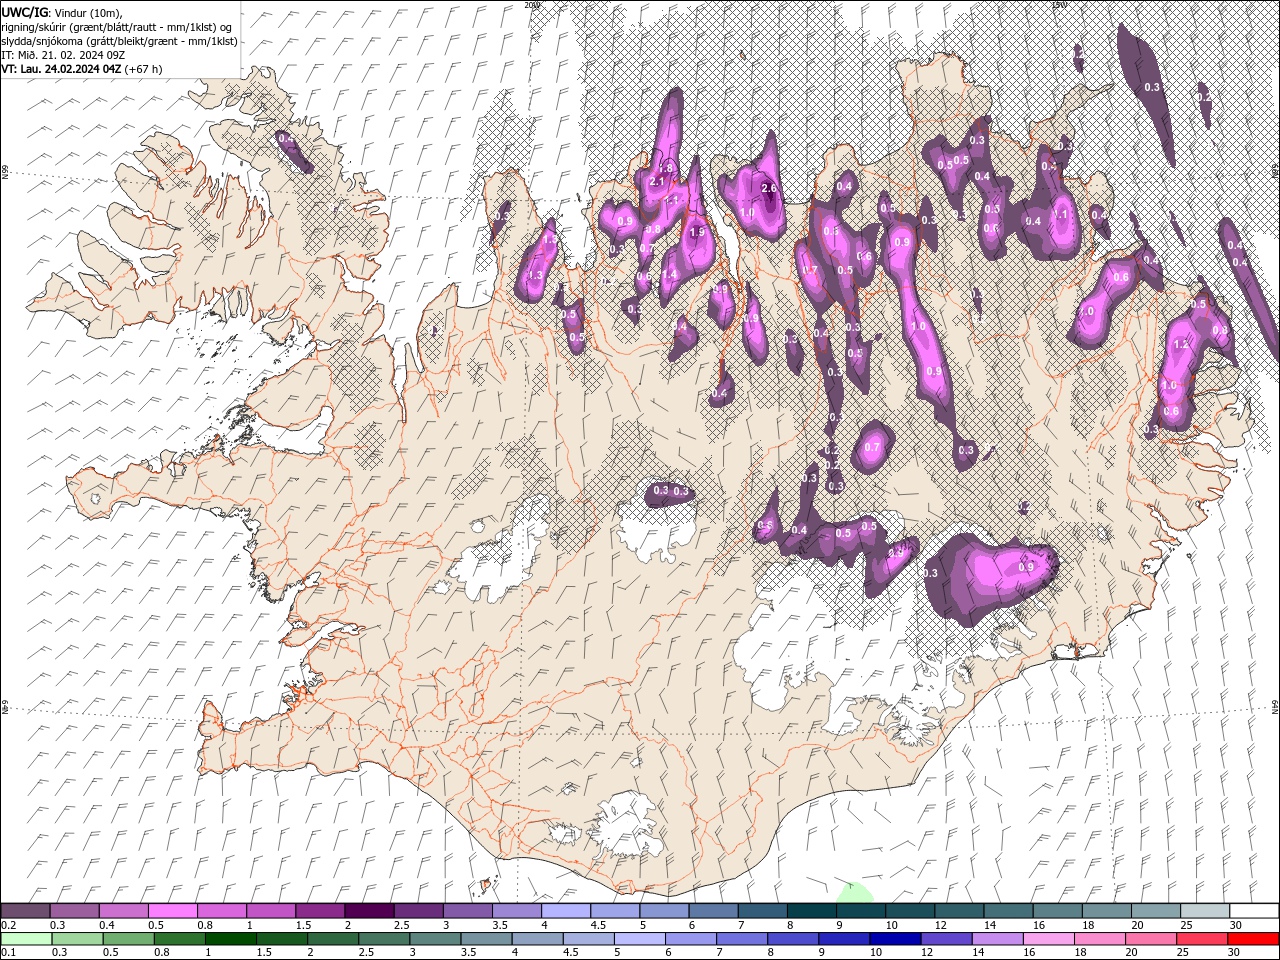Screen dimensions: 1280x960
Task: Click the '1.2' snowfall value near the east coast
Action: [1180, 345]
